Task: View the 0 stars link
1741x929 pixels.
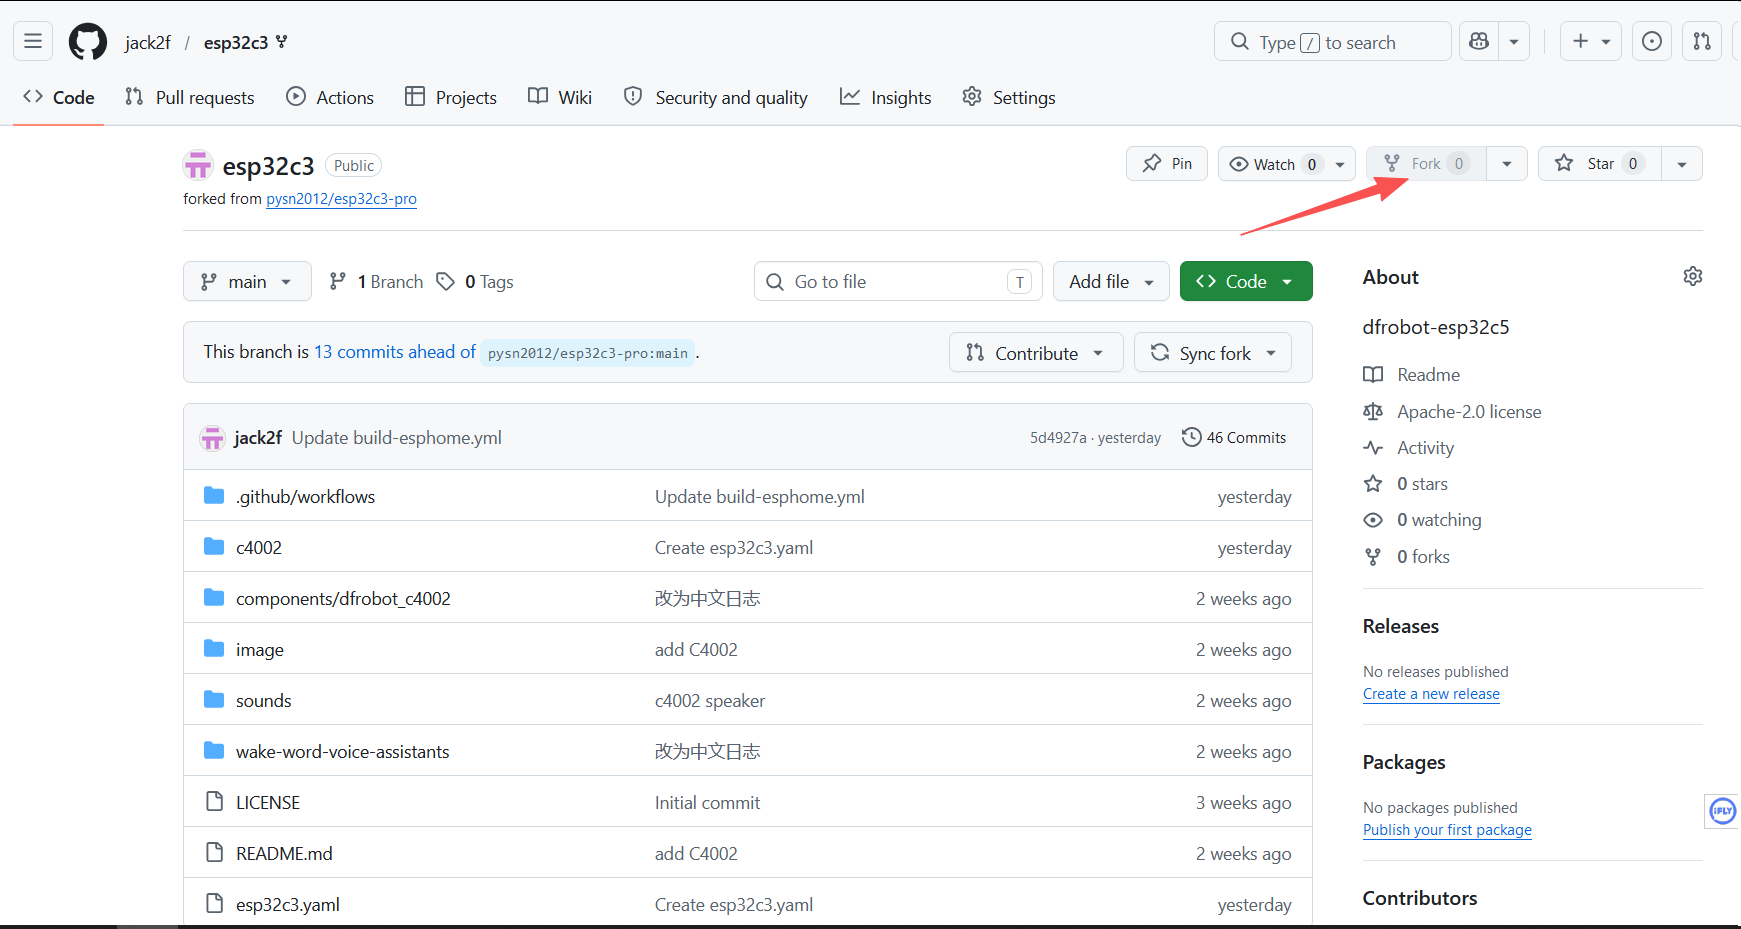Action: (x=1405, y=484)
